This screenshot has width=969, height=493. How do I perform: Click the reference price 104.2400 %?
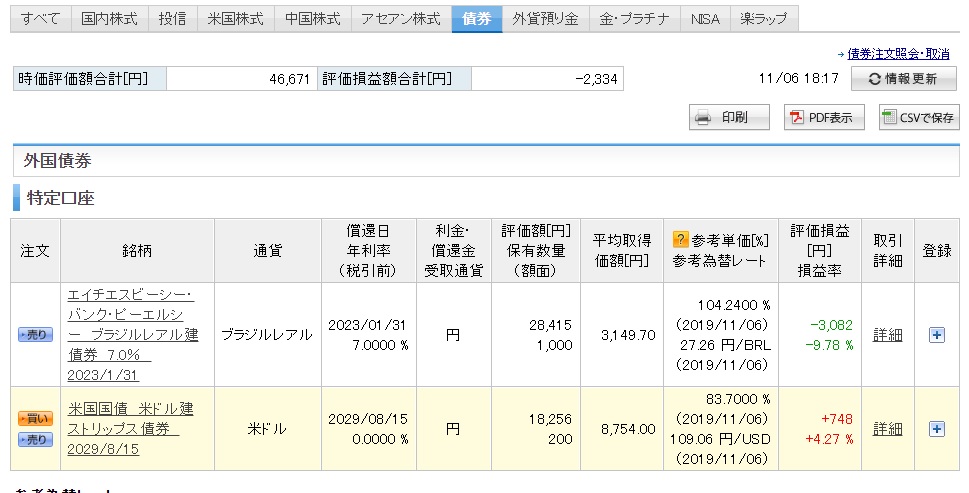click(x=734, y=305)
